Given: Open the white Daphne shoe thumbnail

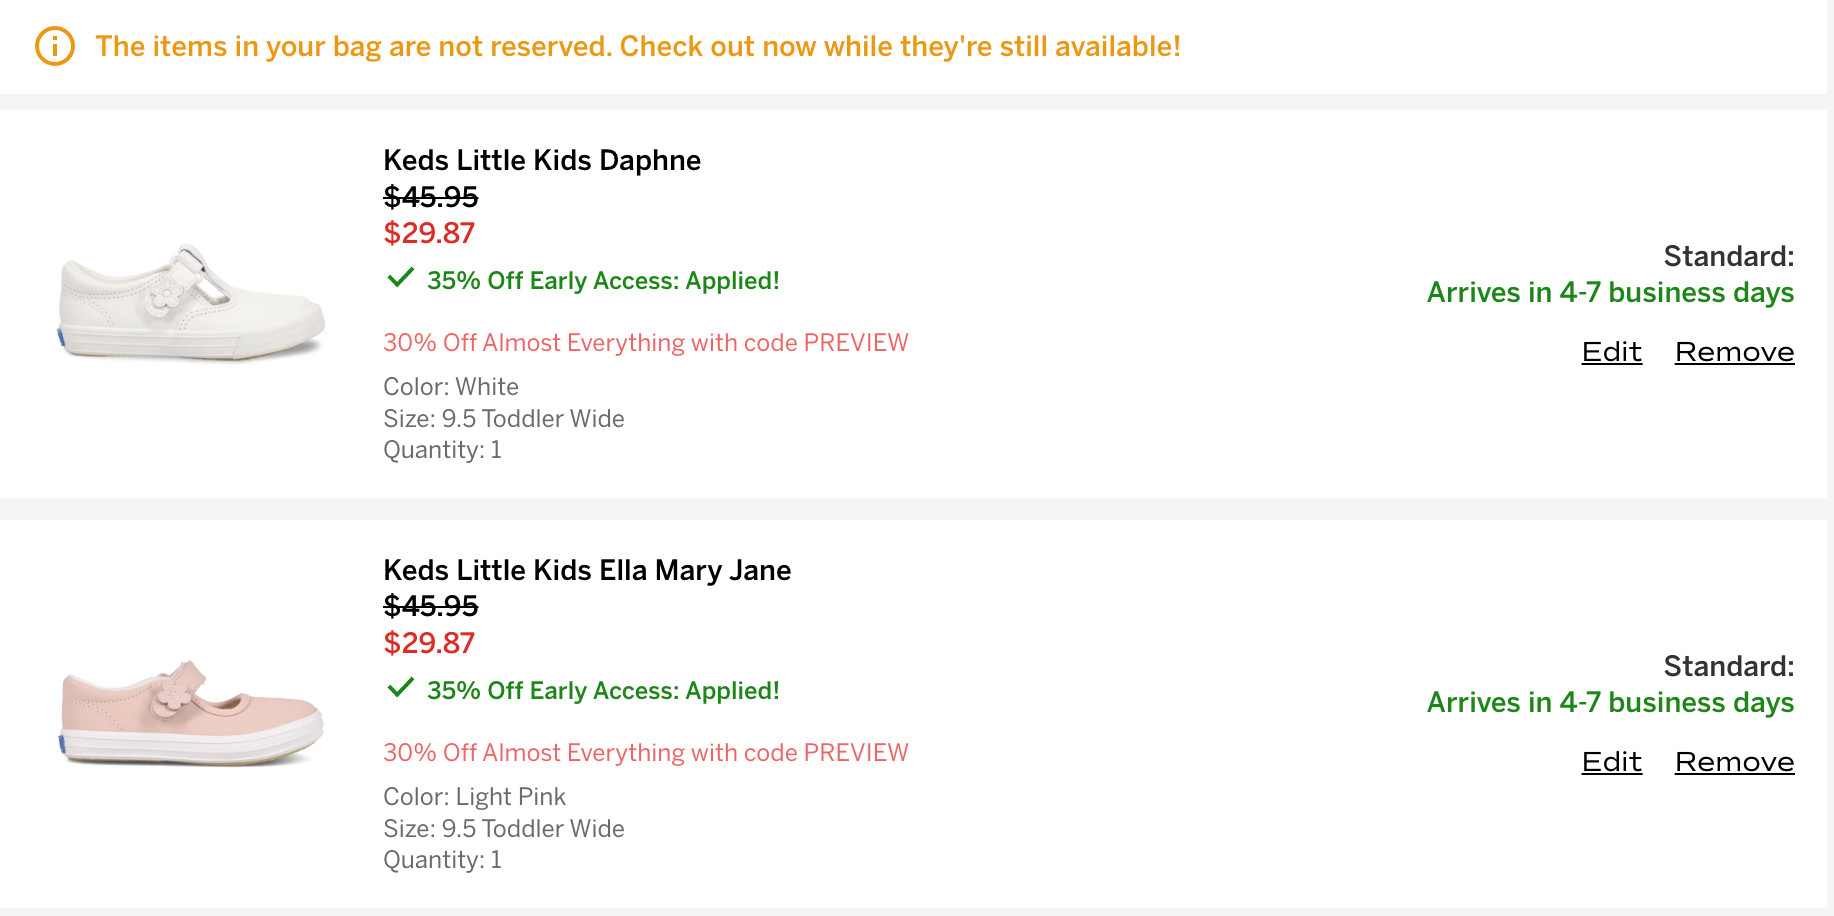Looking at the screenshot, I should point(191,302).
